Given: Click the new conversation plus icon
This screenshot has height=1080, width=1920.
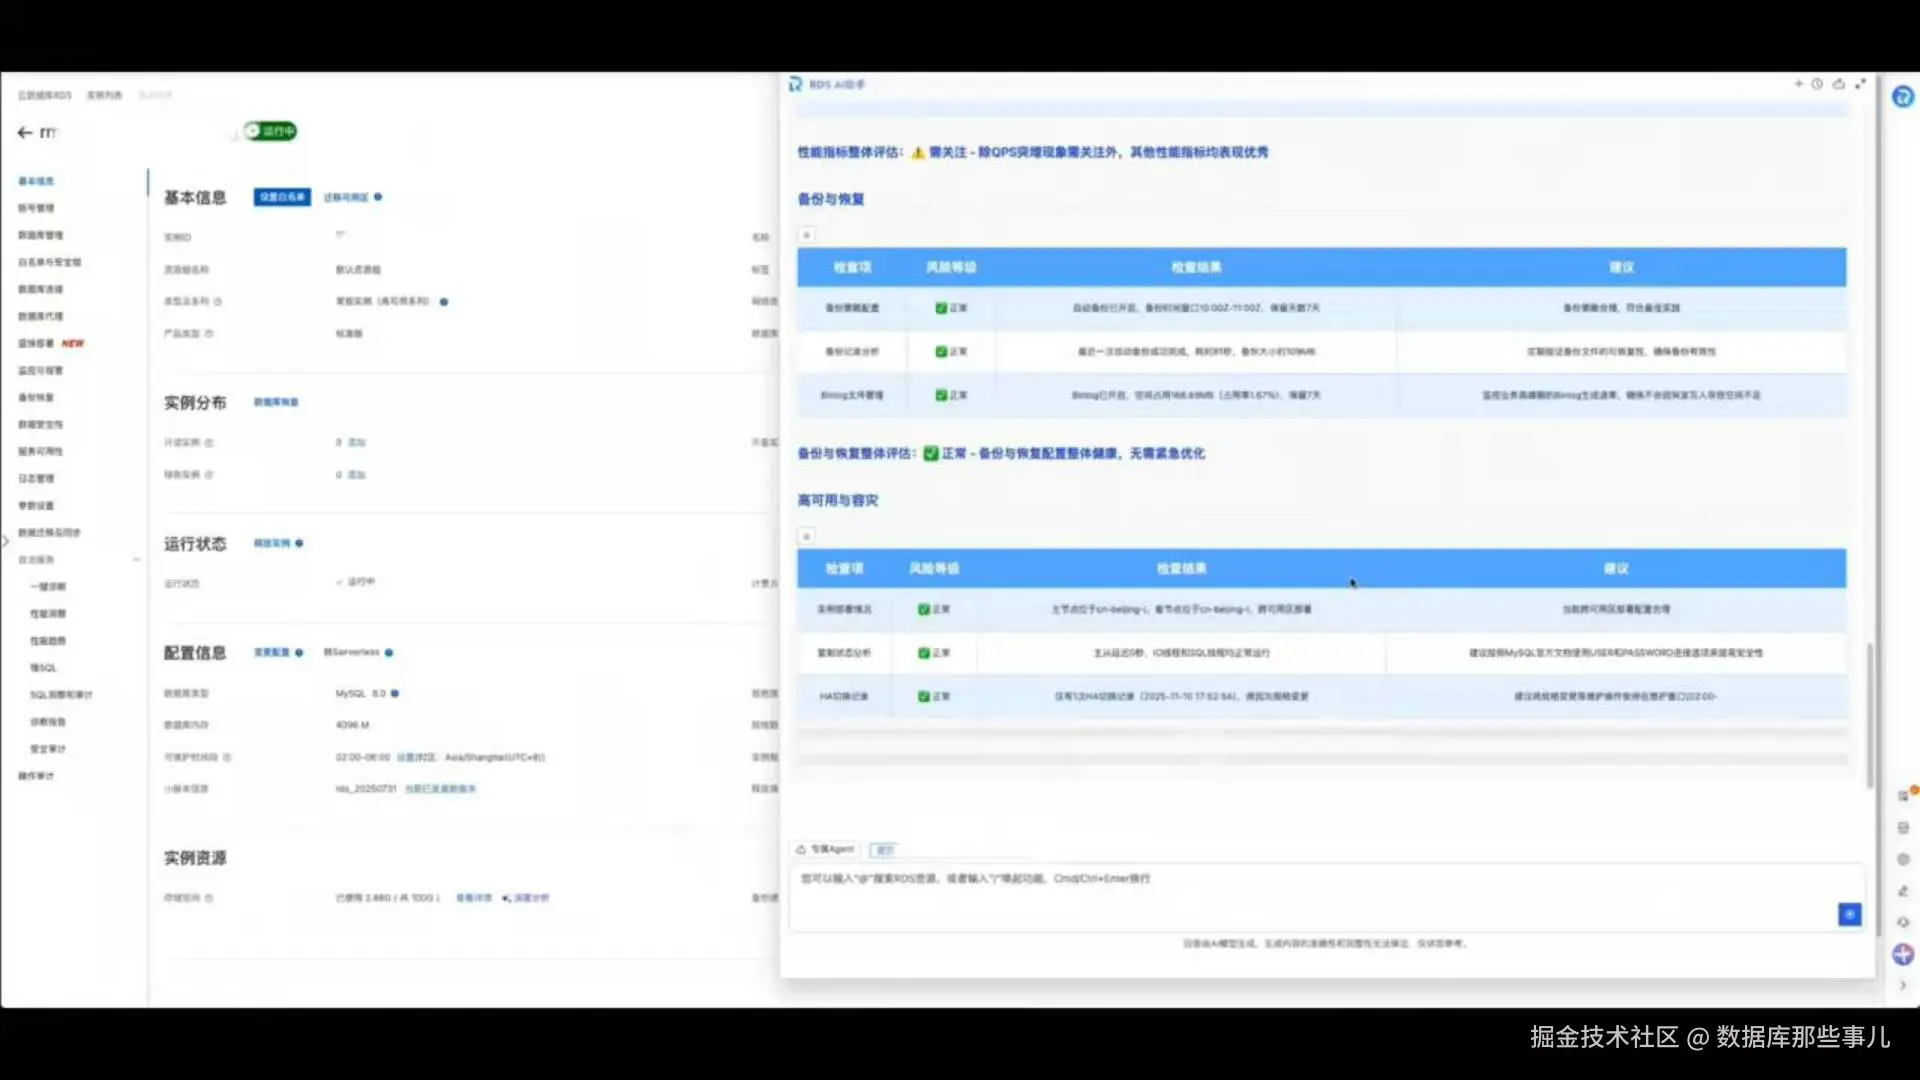Looking at the screenshot, I should coord(1798,84).
